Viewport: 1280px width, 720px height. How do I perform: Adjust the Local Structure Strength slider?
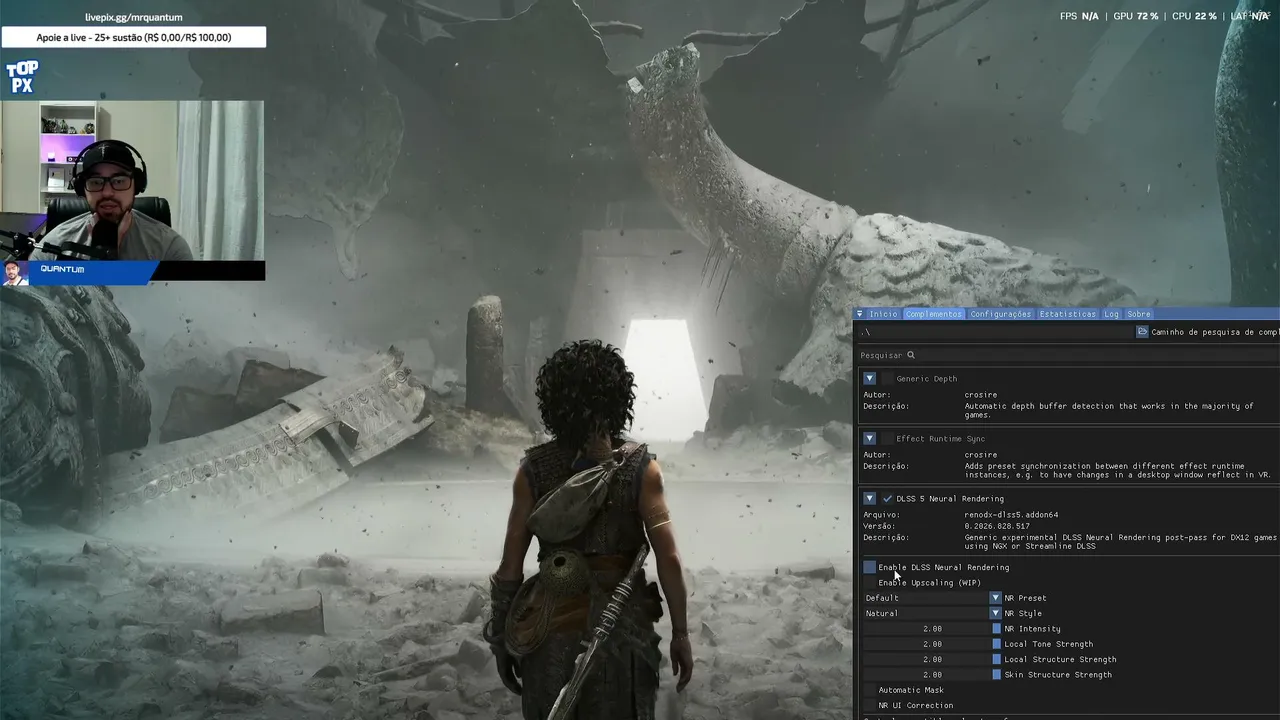point(932,659)
